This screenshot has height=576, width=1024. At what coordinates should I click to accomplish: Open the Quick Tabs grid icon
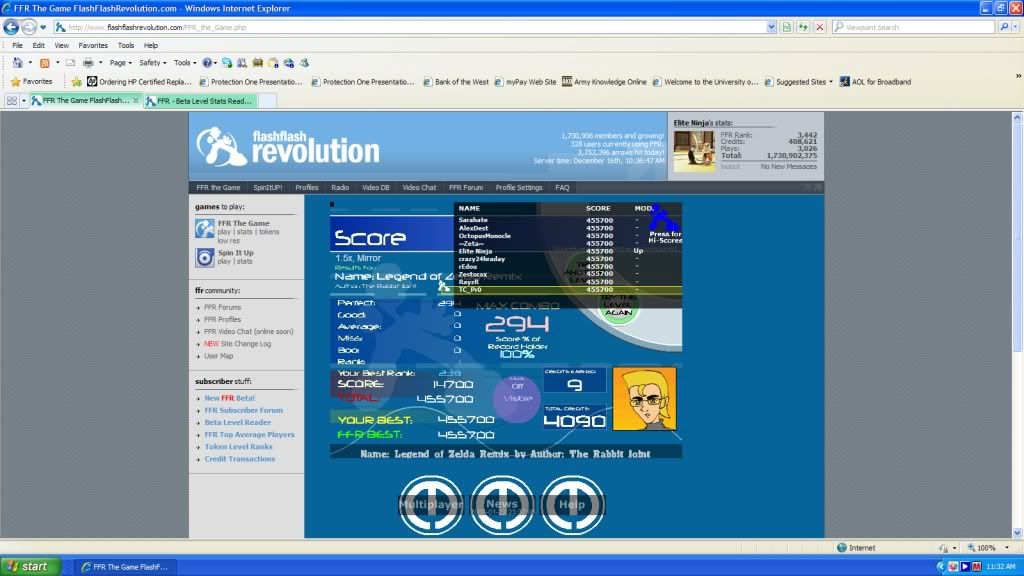tap(12, 101)
